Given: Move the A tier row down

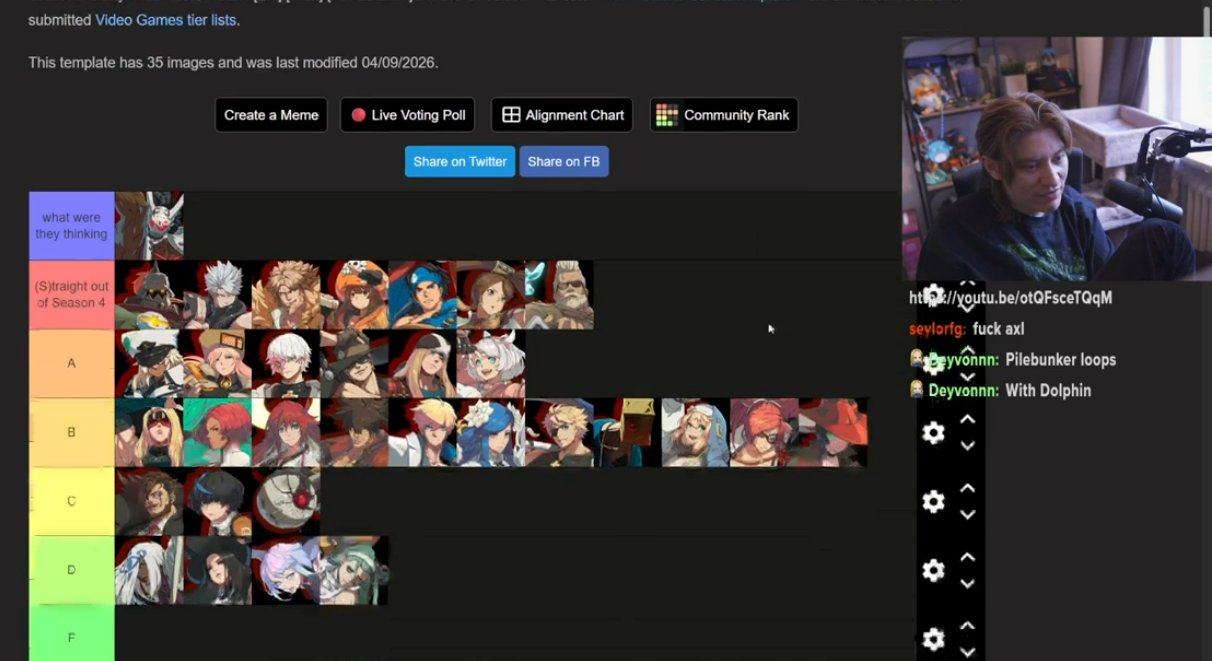Looking at the screenshot, I should pyautogui.click(x=967, y=377).
